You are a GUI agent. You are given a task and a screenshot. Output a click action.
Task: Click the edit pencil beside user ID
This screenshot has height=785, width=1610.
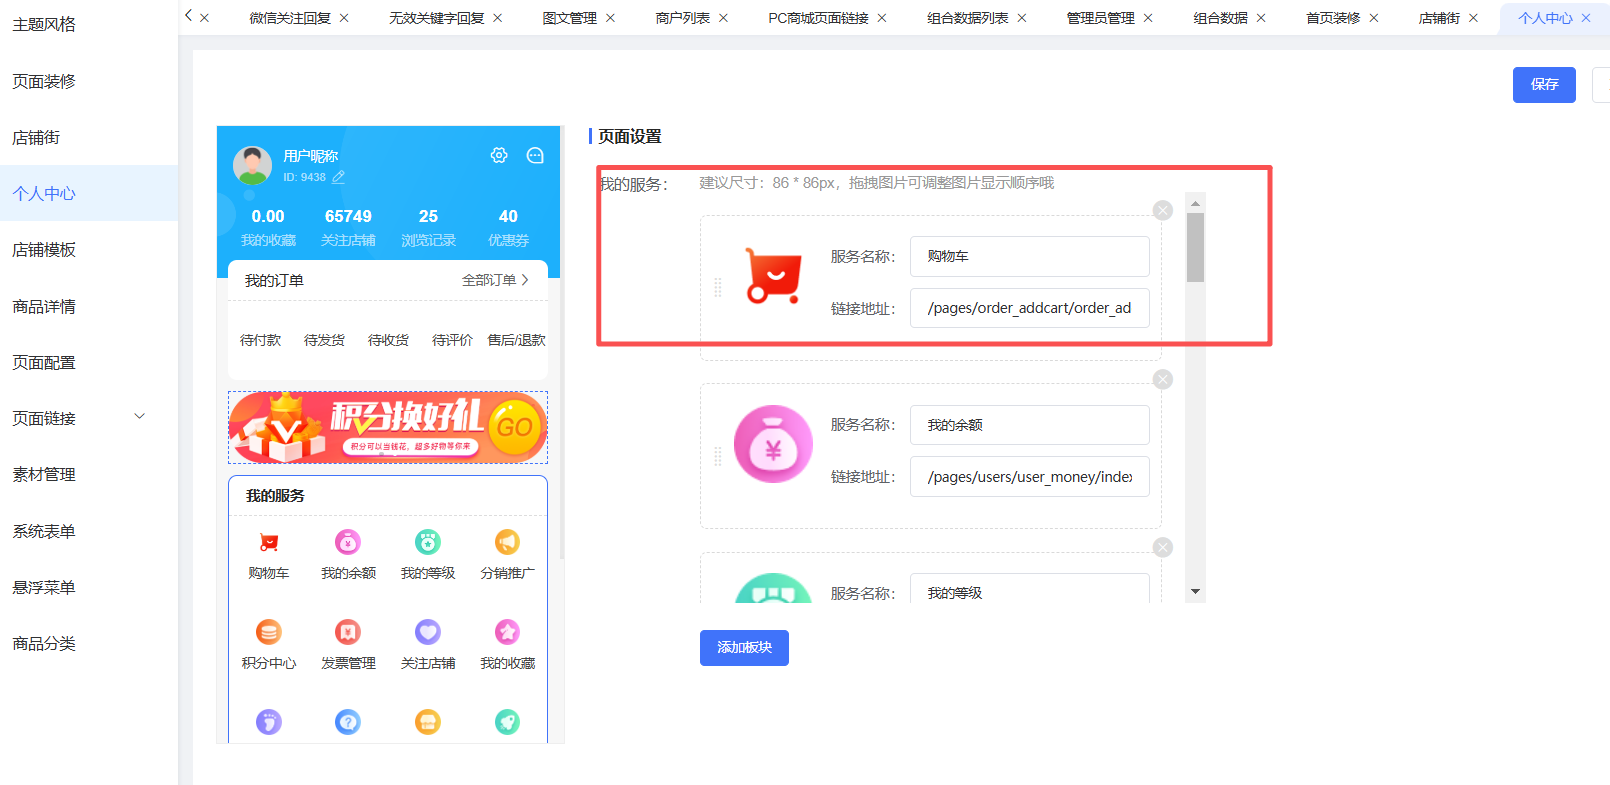click(x=338, y=177)
